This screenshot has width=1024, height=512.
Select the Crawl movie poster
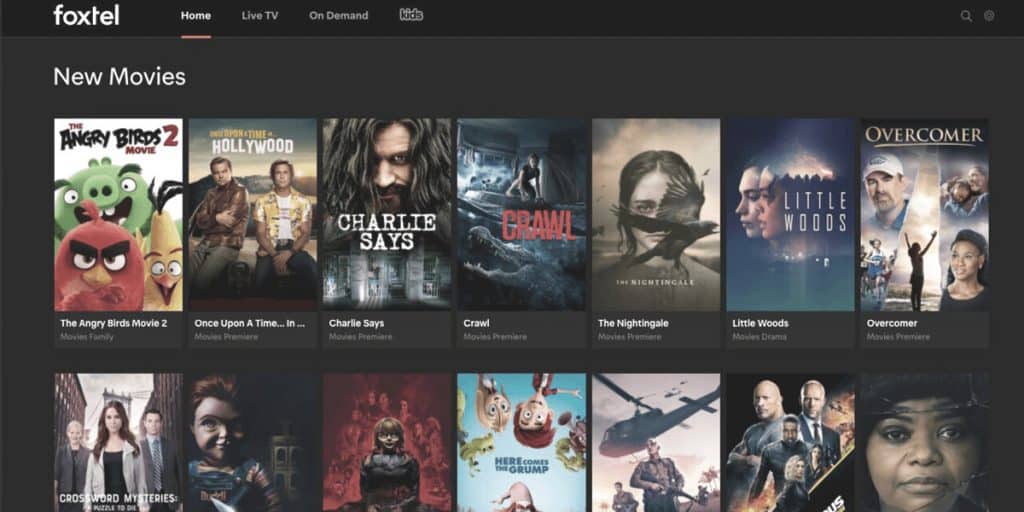pyautogui.click(x=522, y=214)
